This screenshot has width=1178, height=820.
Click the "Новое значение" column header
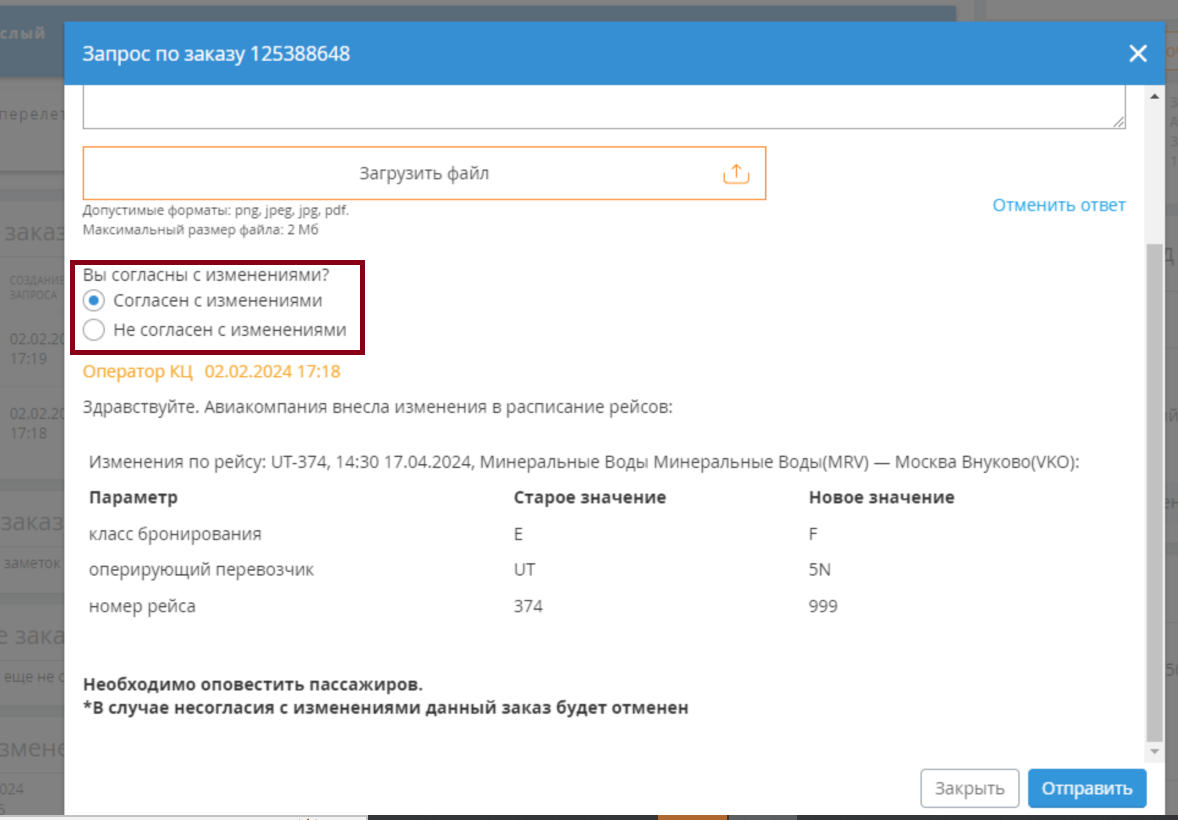click(881, 497)
